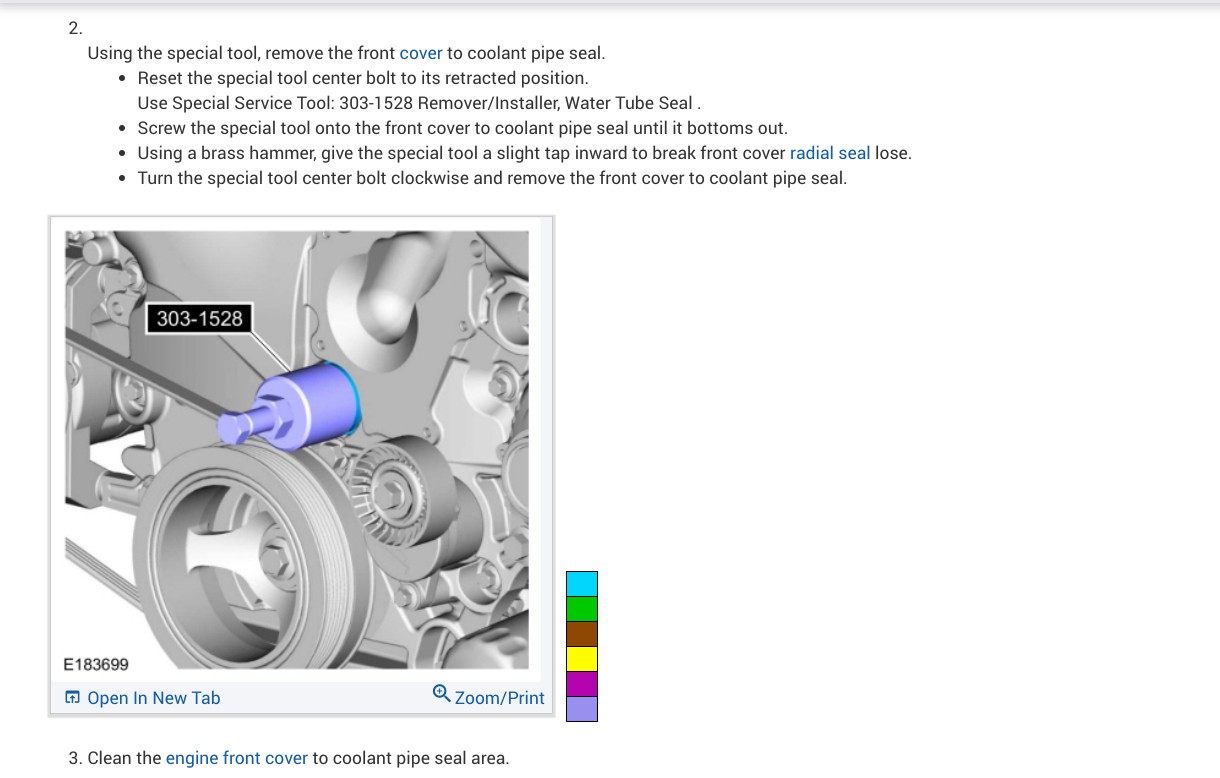Viewport: 1220px width, 778px height.
Task: Follow the 'radial seal' link
Action: pyautogui.click(x=830, y=153)
